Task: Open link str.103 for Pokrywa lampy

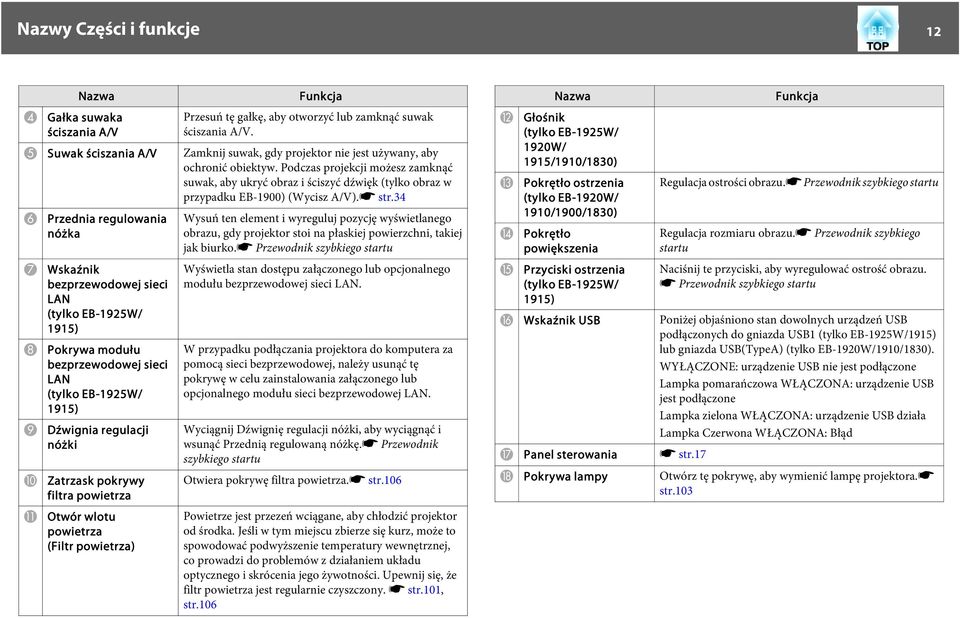Action: point(676,491)
